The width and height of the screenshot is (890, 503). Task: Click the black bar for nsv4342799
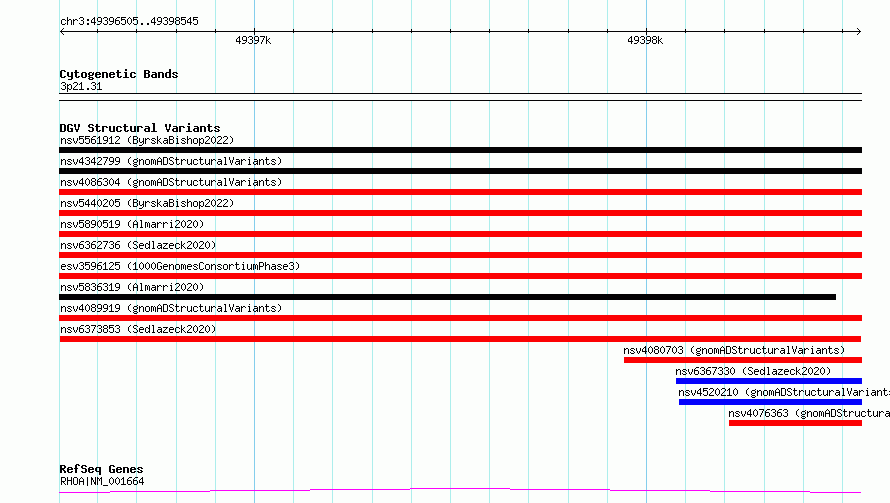click(460, 171)
